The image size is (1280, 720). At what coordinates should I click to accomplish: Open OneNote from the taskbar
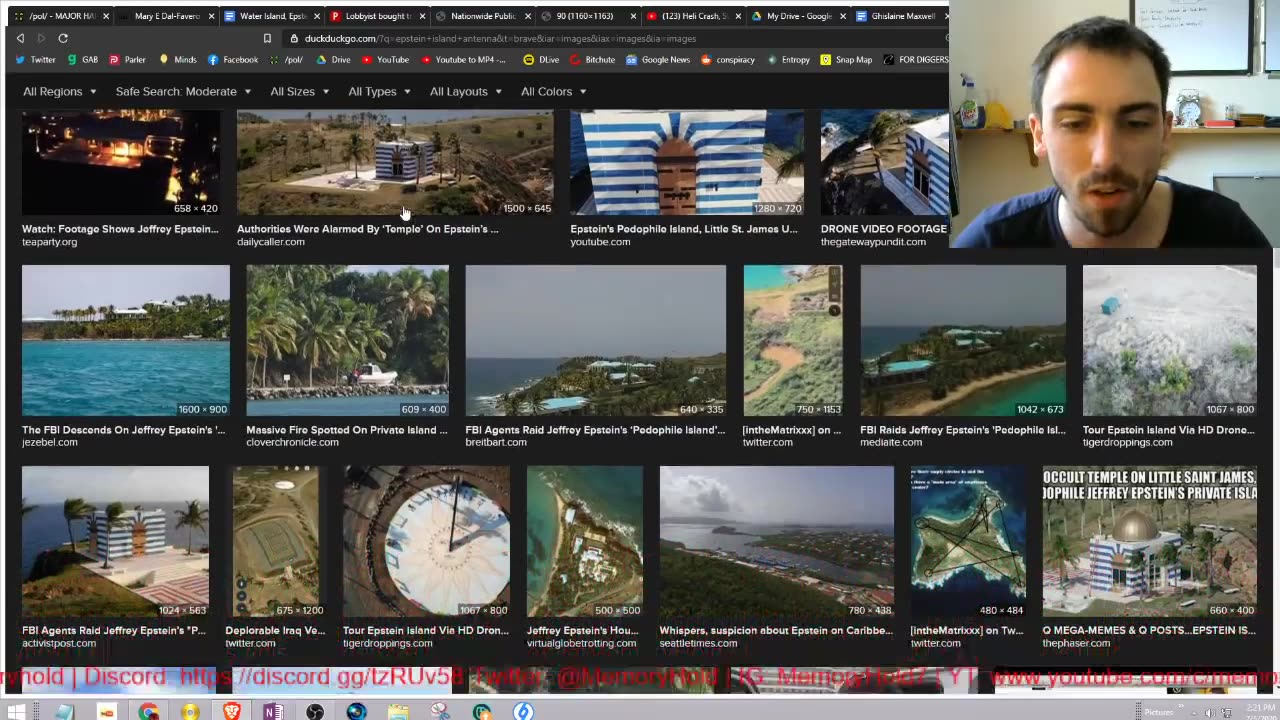273,712
